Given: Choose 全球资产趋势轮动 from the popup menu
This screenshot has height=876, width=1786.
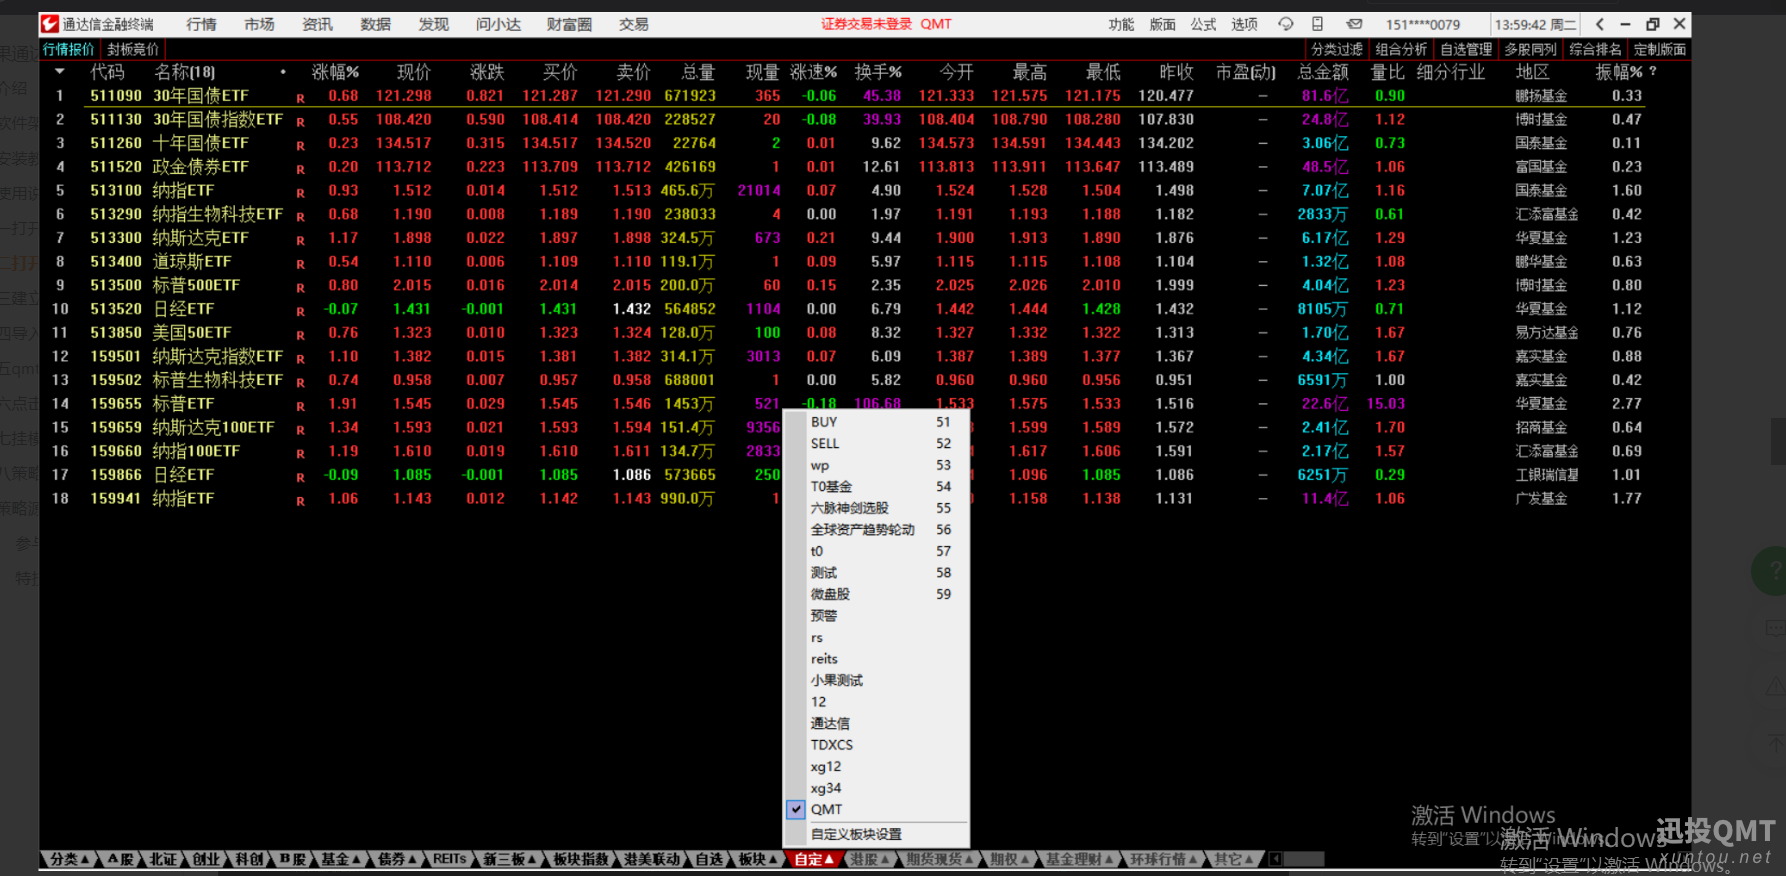Looking at the screenshot, I should click(x=876, y=529).
